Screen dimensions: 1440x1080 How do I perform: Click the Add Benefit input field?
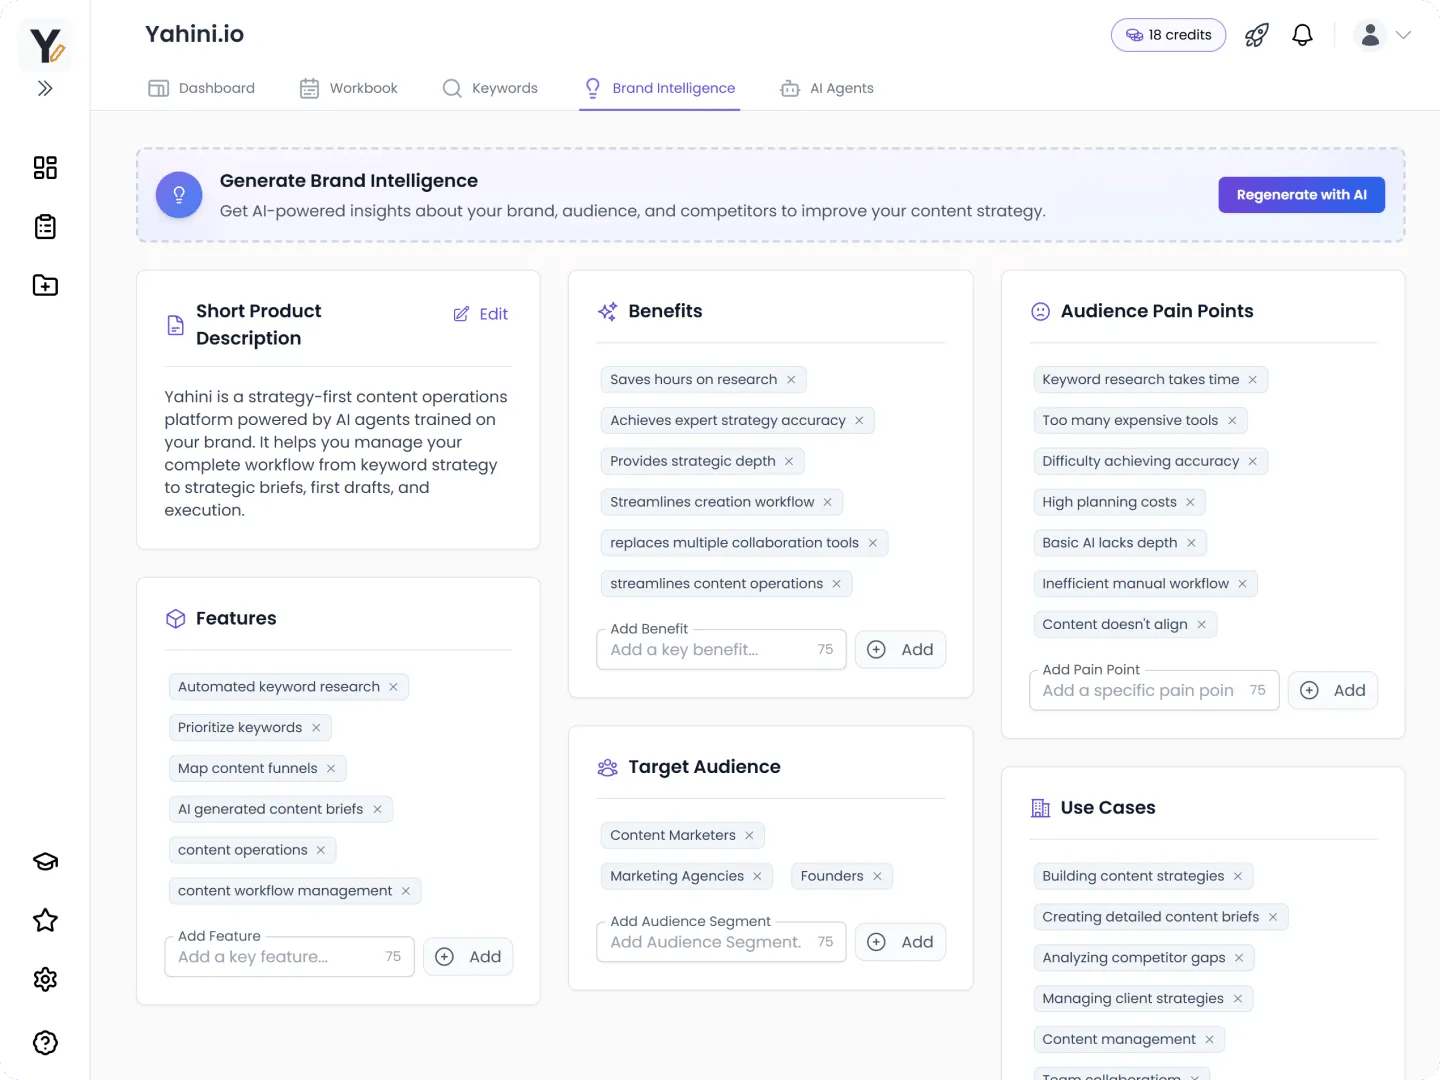pos(710,649)
